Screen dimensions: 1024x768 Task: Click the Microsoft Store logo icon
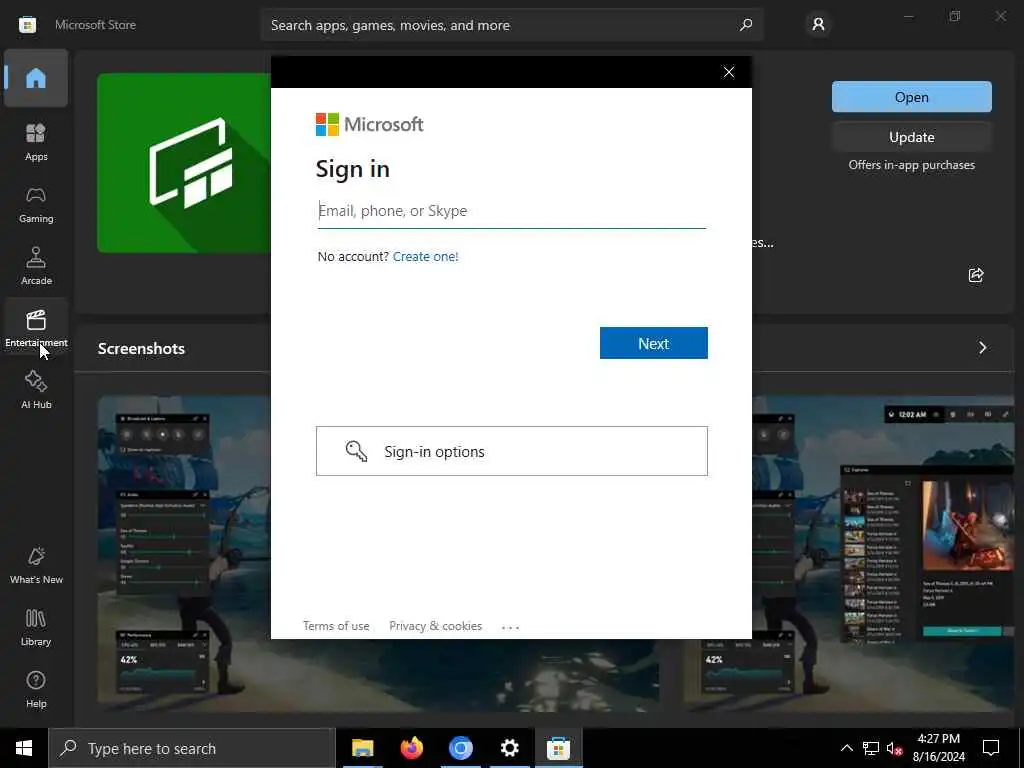tap(27, 25)
